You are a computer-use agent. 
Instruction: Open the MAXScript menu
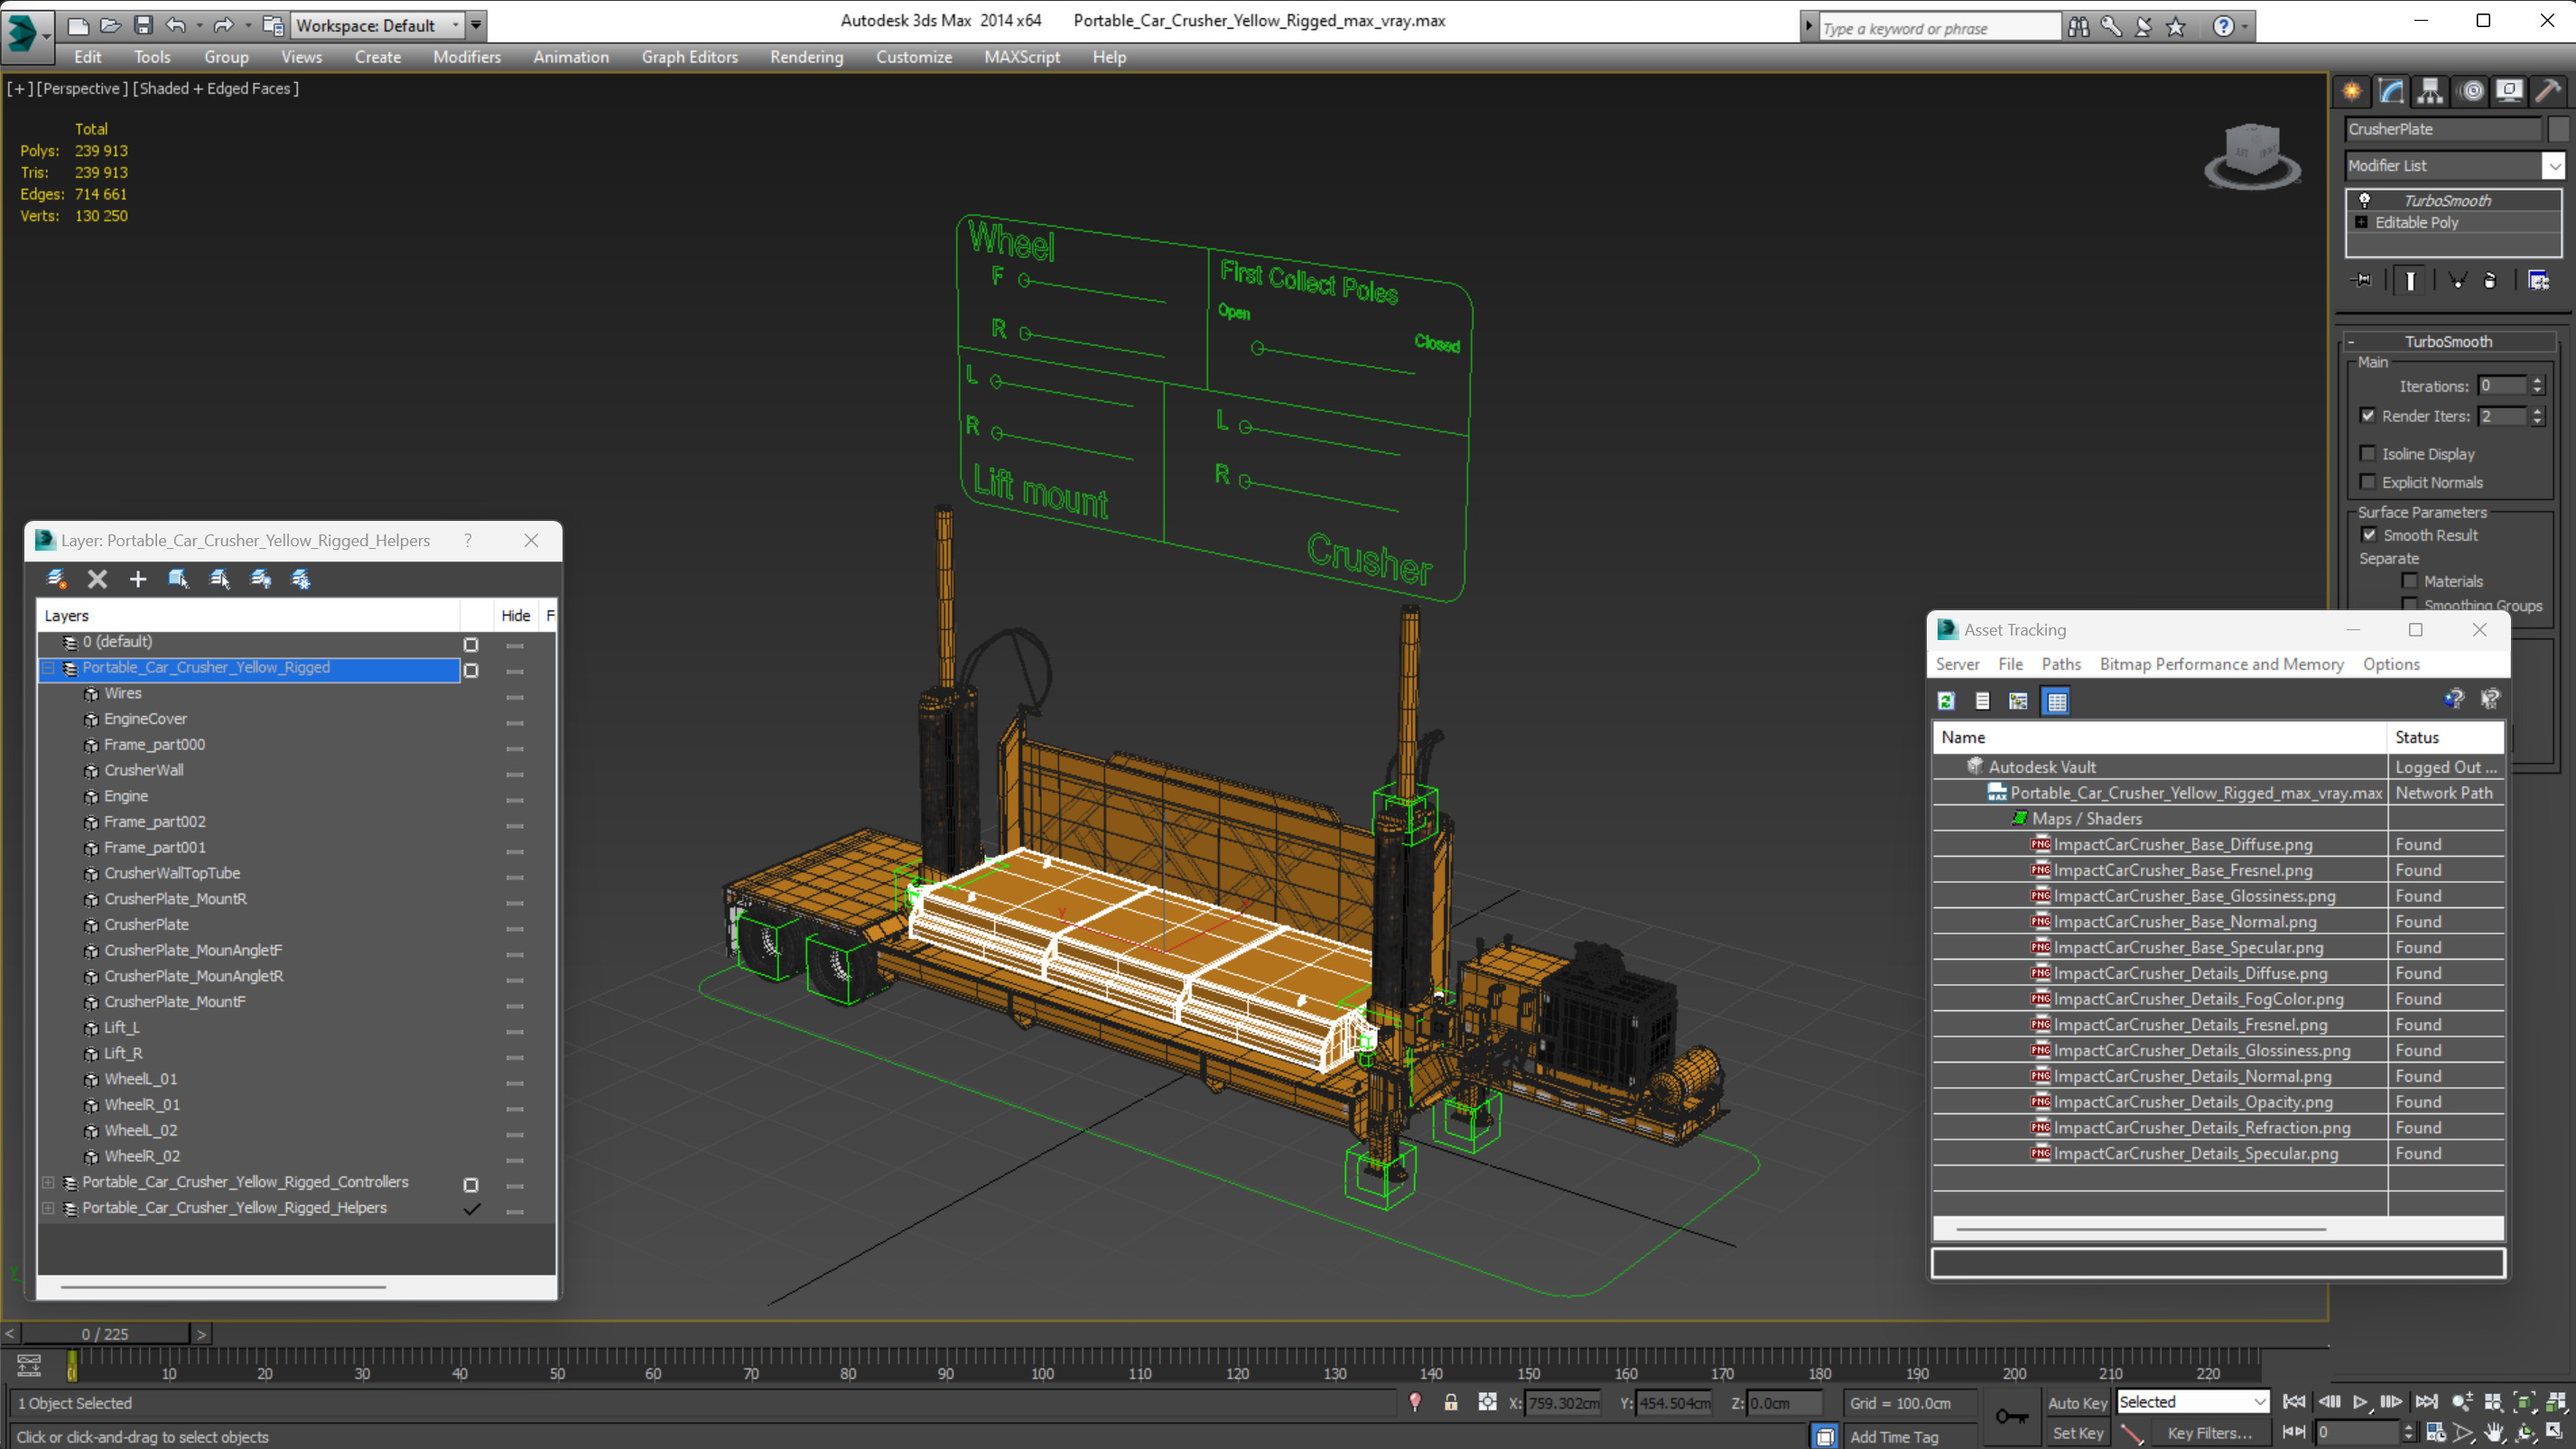(x=1021, y=57)
